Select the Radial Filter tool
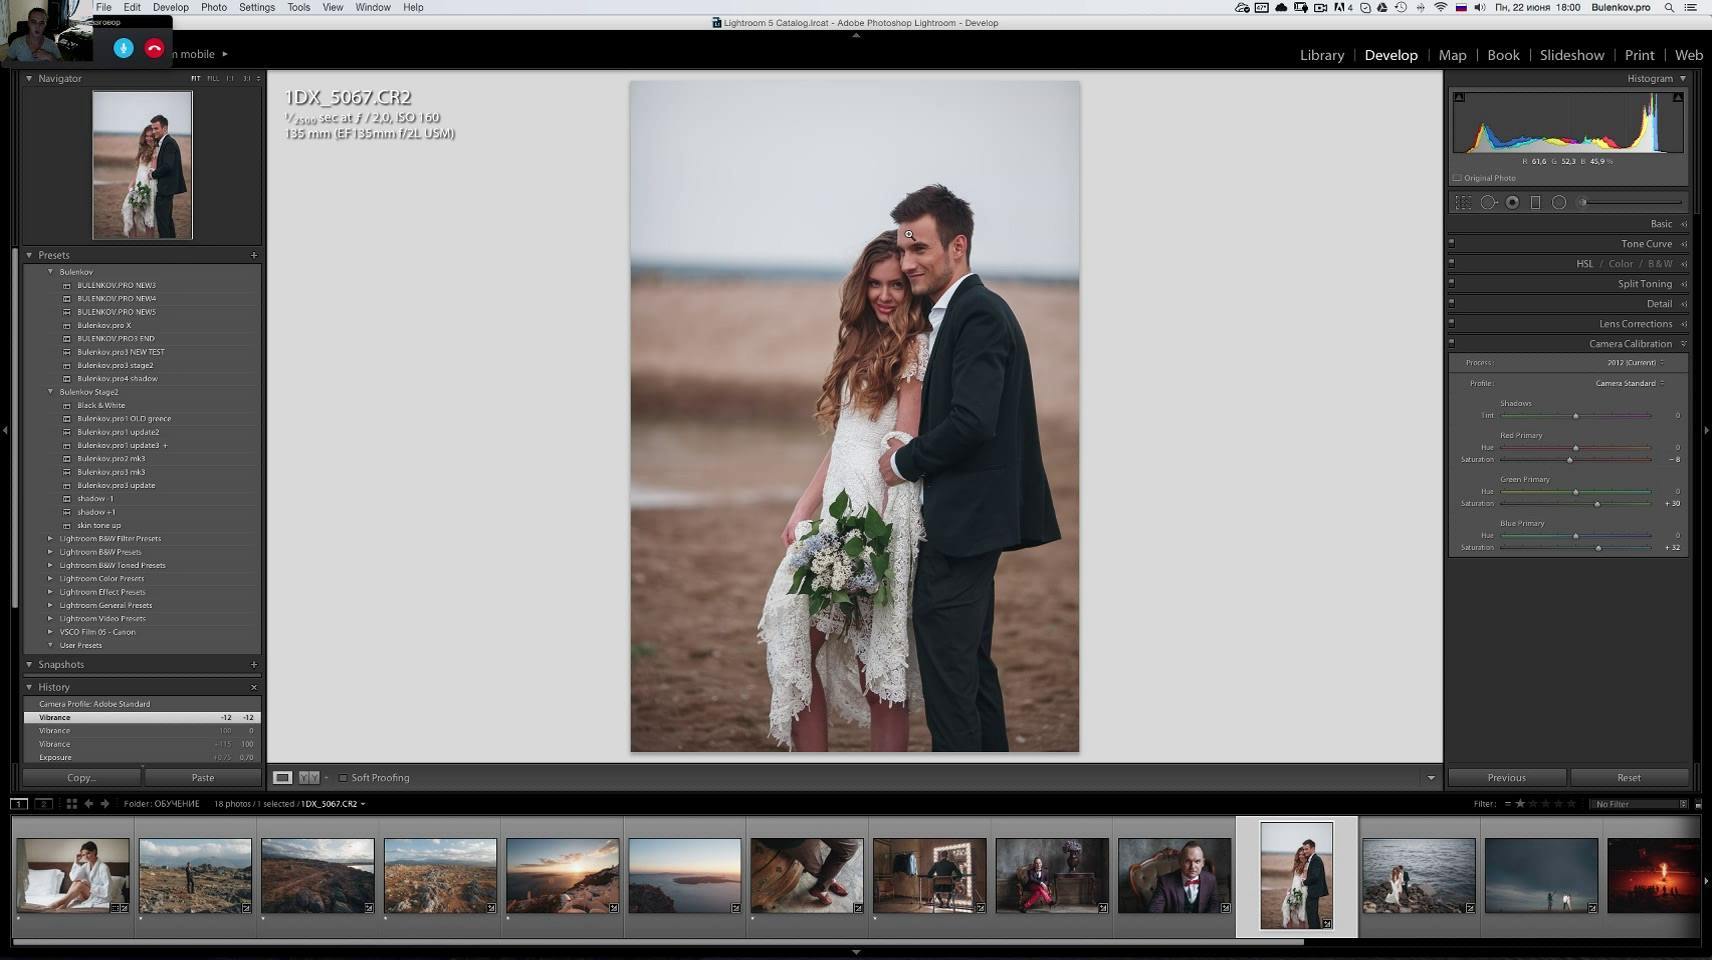Image resolution: width=1712 pixels, height=960 pixels. pyautogui.click(x=1559, y=202)
